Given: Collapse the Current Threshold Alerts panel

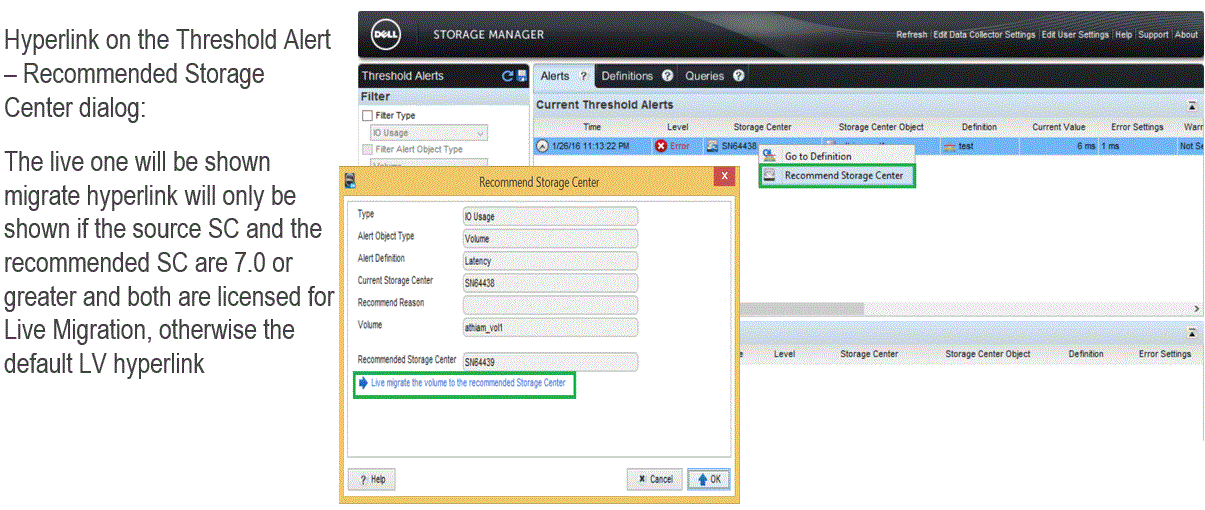Looking at the screenshot, I should (1192, 105).
